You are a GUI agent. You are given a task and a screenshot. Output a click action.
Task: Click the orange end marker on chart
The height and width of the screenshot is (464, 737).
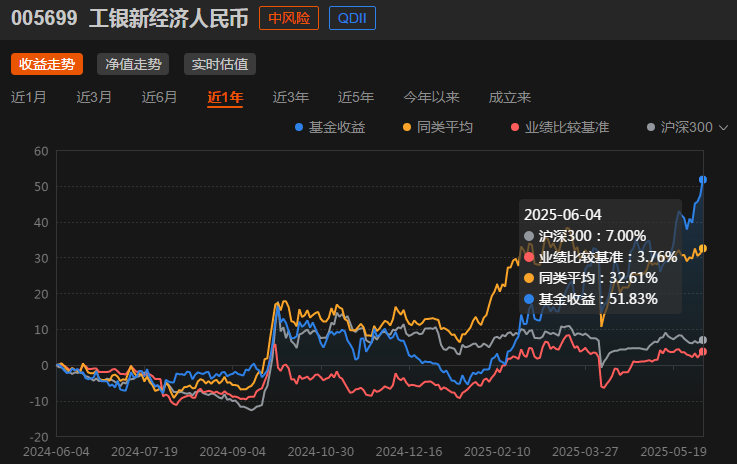click(703, 249)
